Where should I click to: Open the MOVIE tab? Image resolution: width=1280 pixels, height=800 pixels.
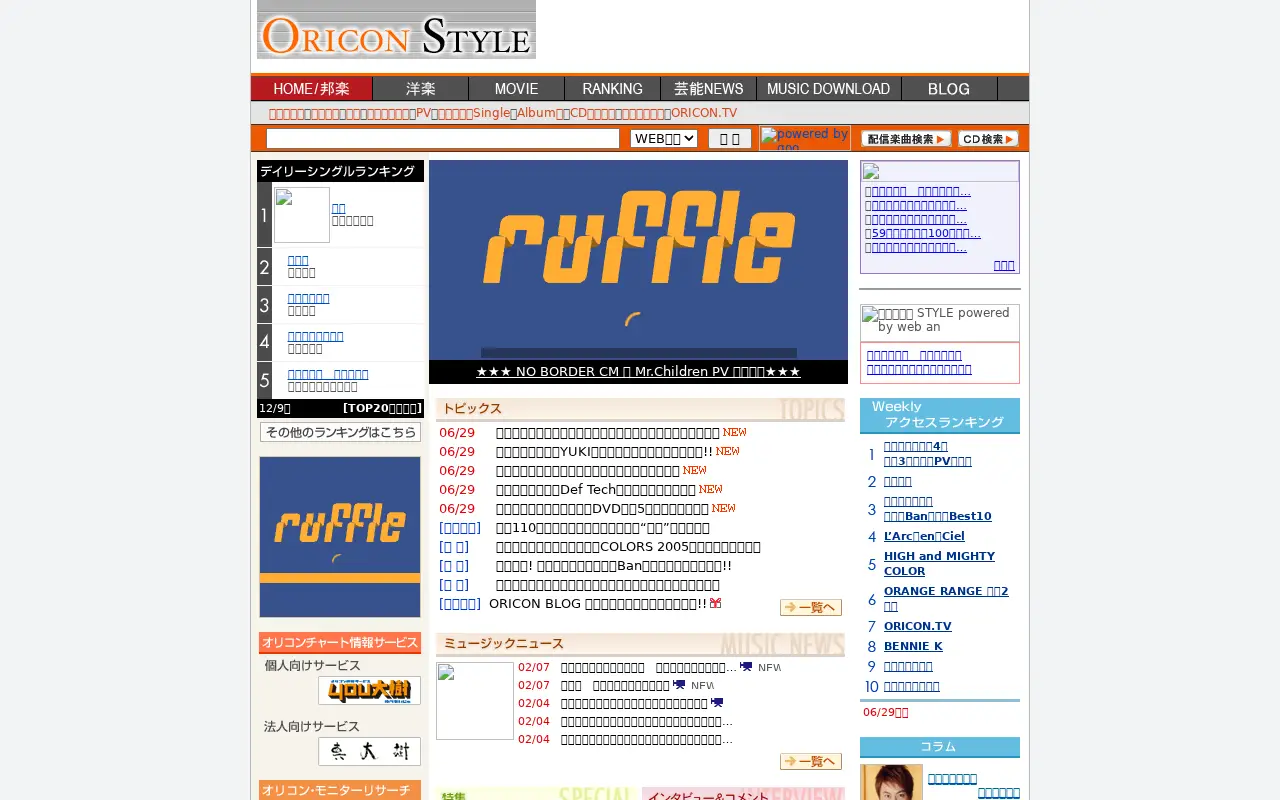516,89
